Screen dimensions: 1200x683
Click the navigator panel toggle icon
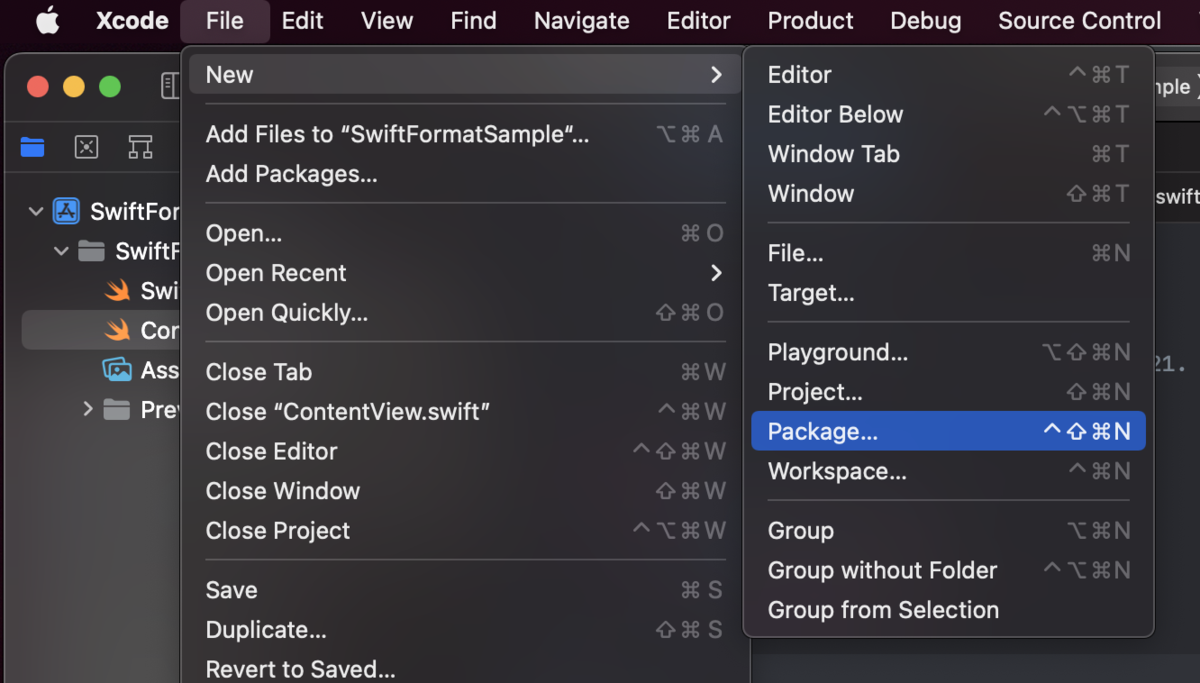click(x=170, y=86)
